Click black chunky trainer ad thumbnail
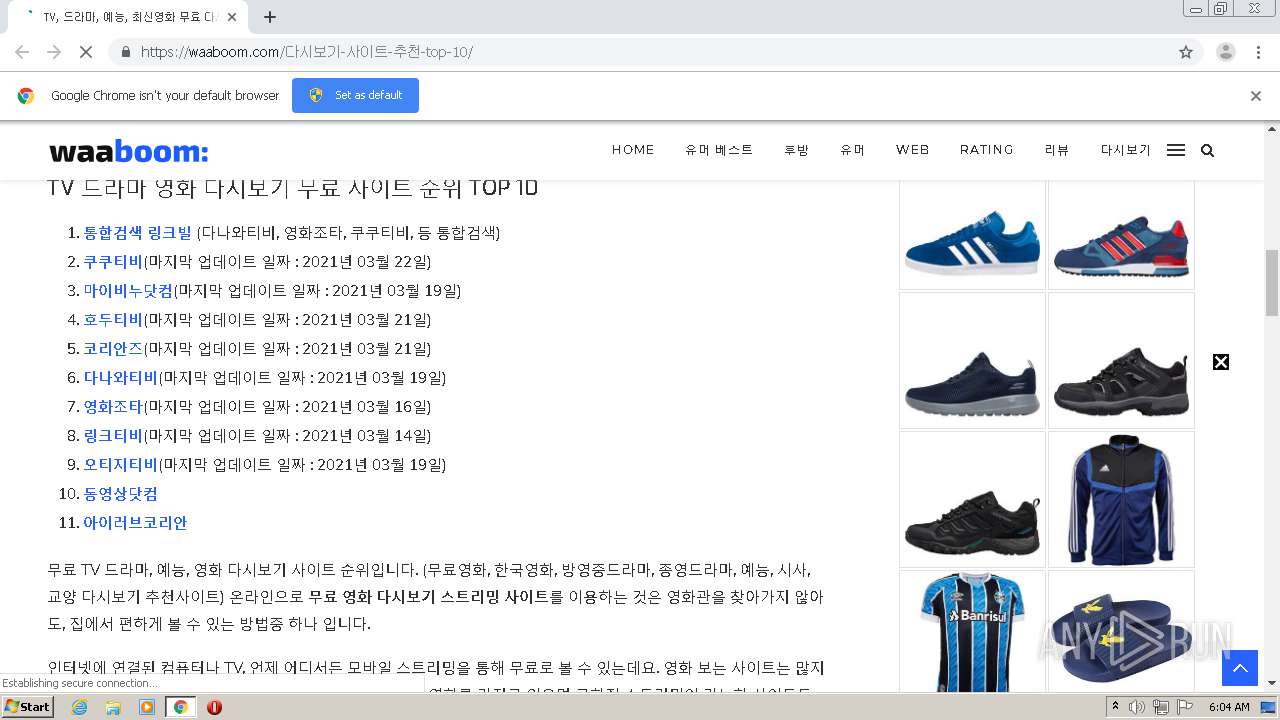Image resolution: width=1280 pixels, height=720 pixels. pyautogui.click(x=972, y=499)
